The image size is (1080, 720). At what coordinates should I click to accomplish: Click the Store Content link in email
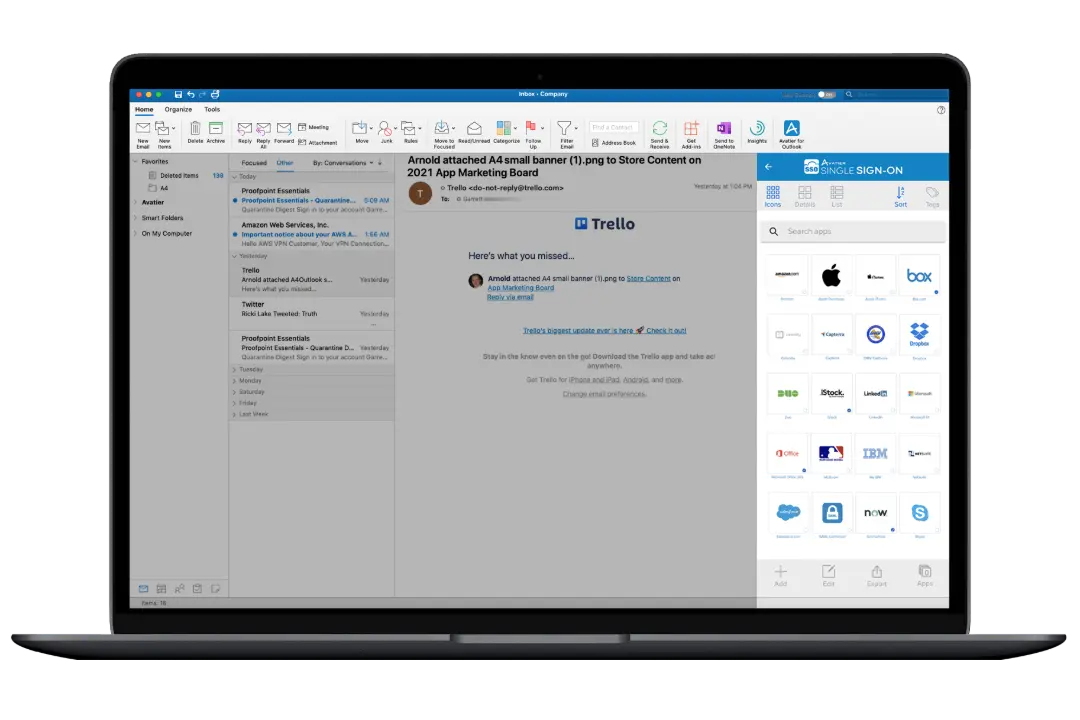coord(648,278)
